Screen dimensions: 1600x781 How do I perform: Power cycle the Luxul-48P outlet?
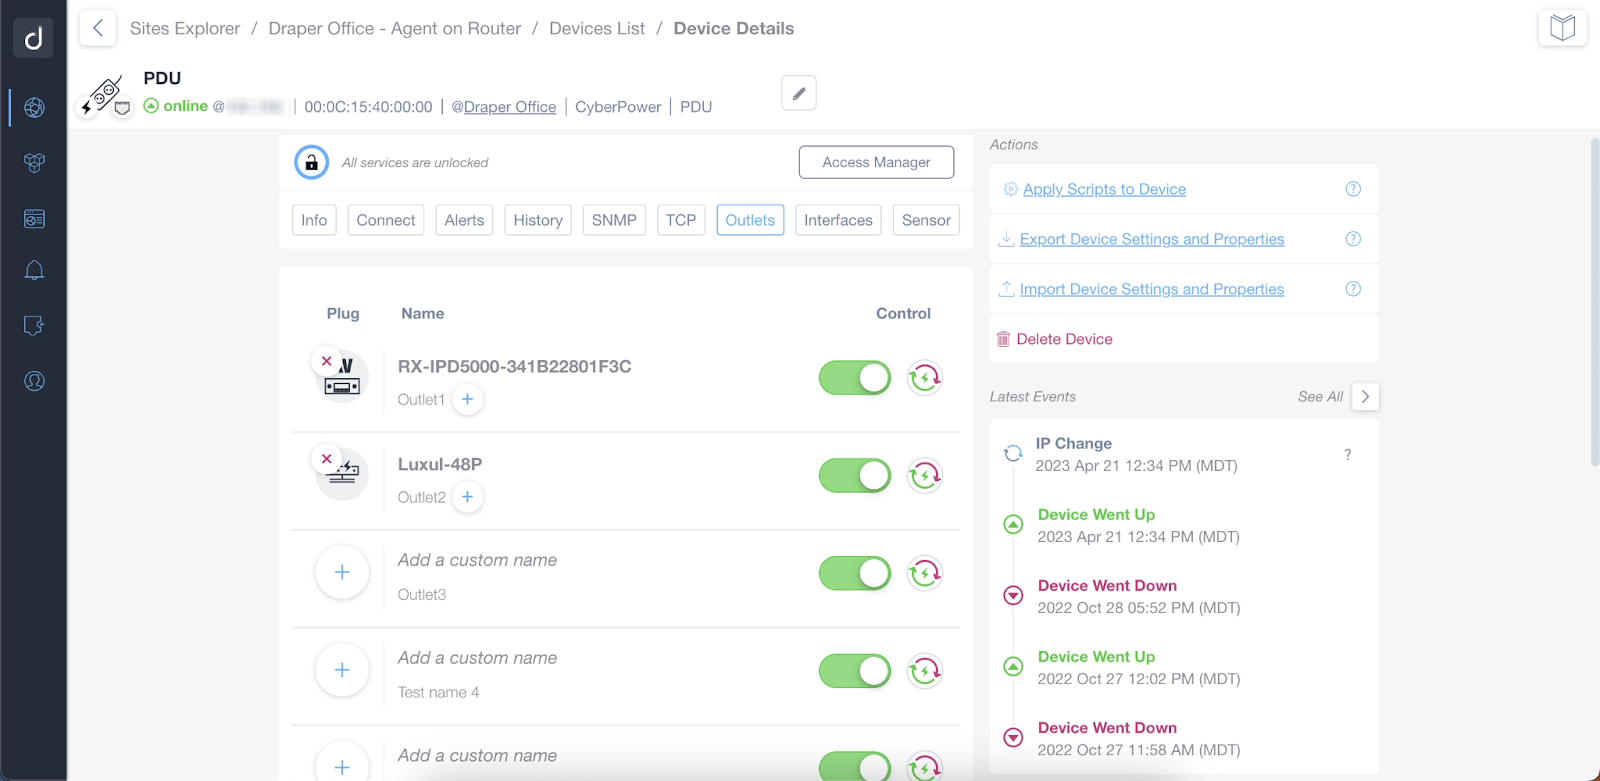tap(925, 476)
